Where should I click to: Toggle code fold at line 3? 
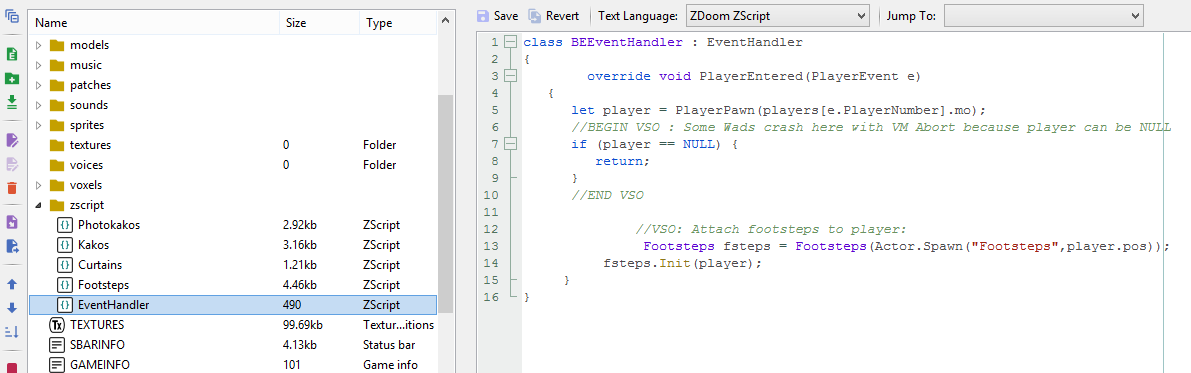(510, 76)
